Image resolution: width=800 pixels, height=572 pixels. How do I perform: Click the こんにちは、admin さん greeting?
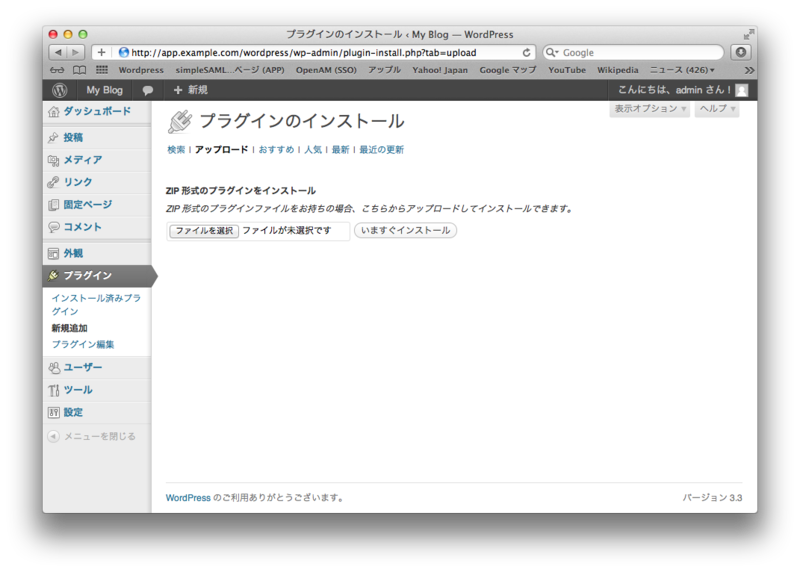tap(674, 90)
